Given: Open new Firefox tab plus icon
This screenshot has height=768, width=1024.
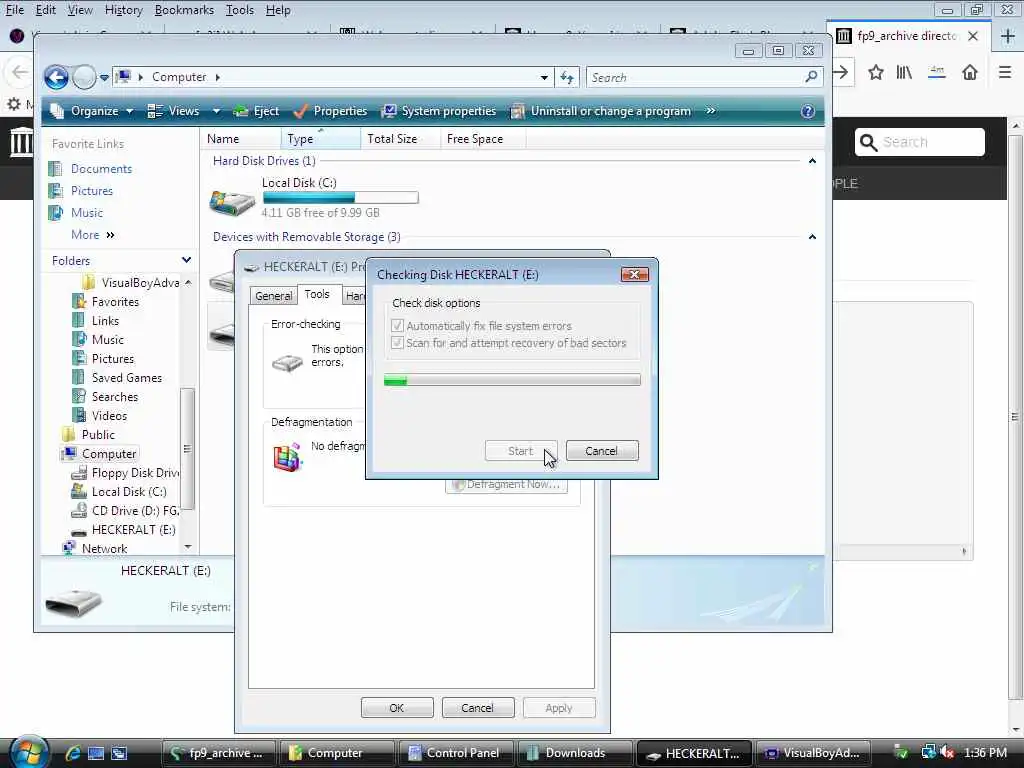Looking at the screenshot, I should click(x=1008, y=36).
